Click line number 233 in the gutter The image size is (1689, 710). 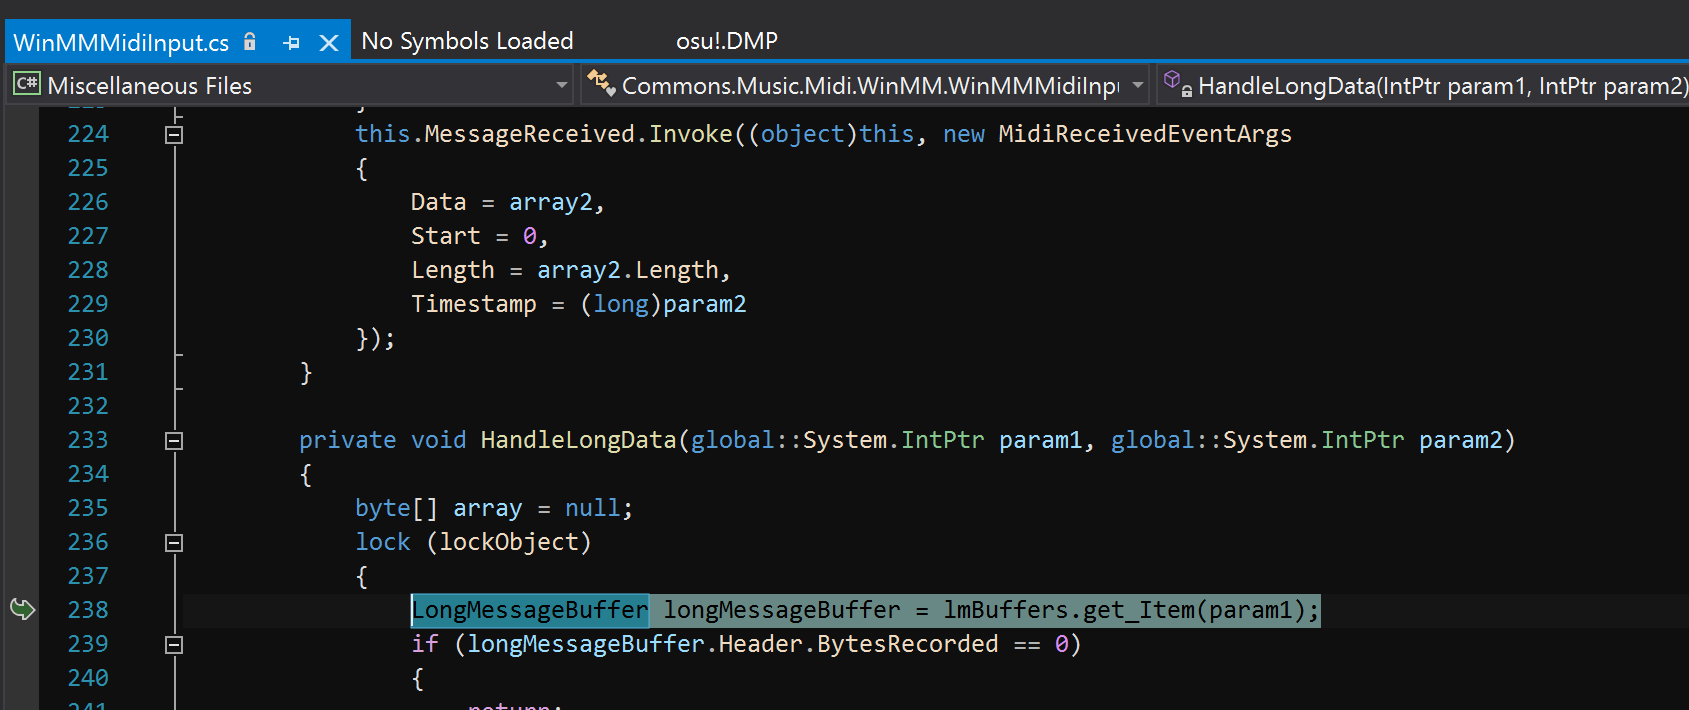(88, 440)
